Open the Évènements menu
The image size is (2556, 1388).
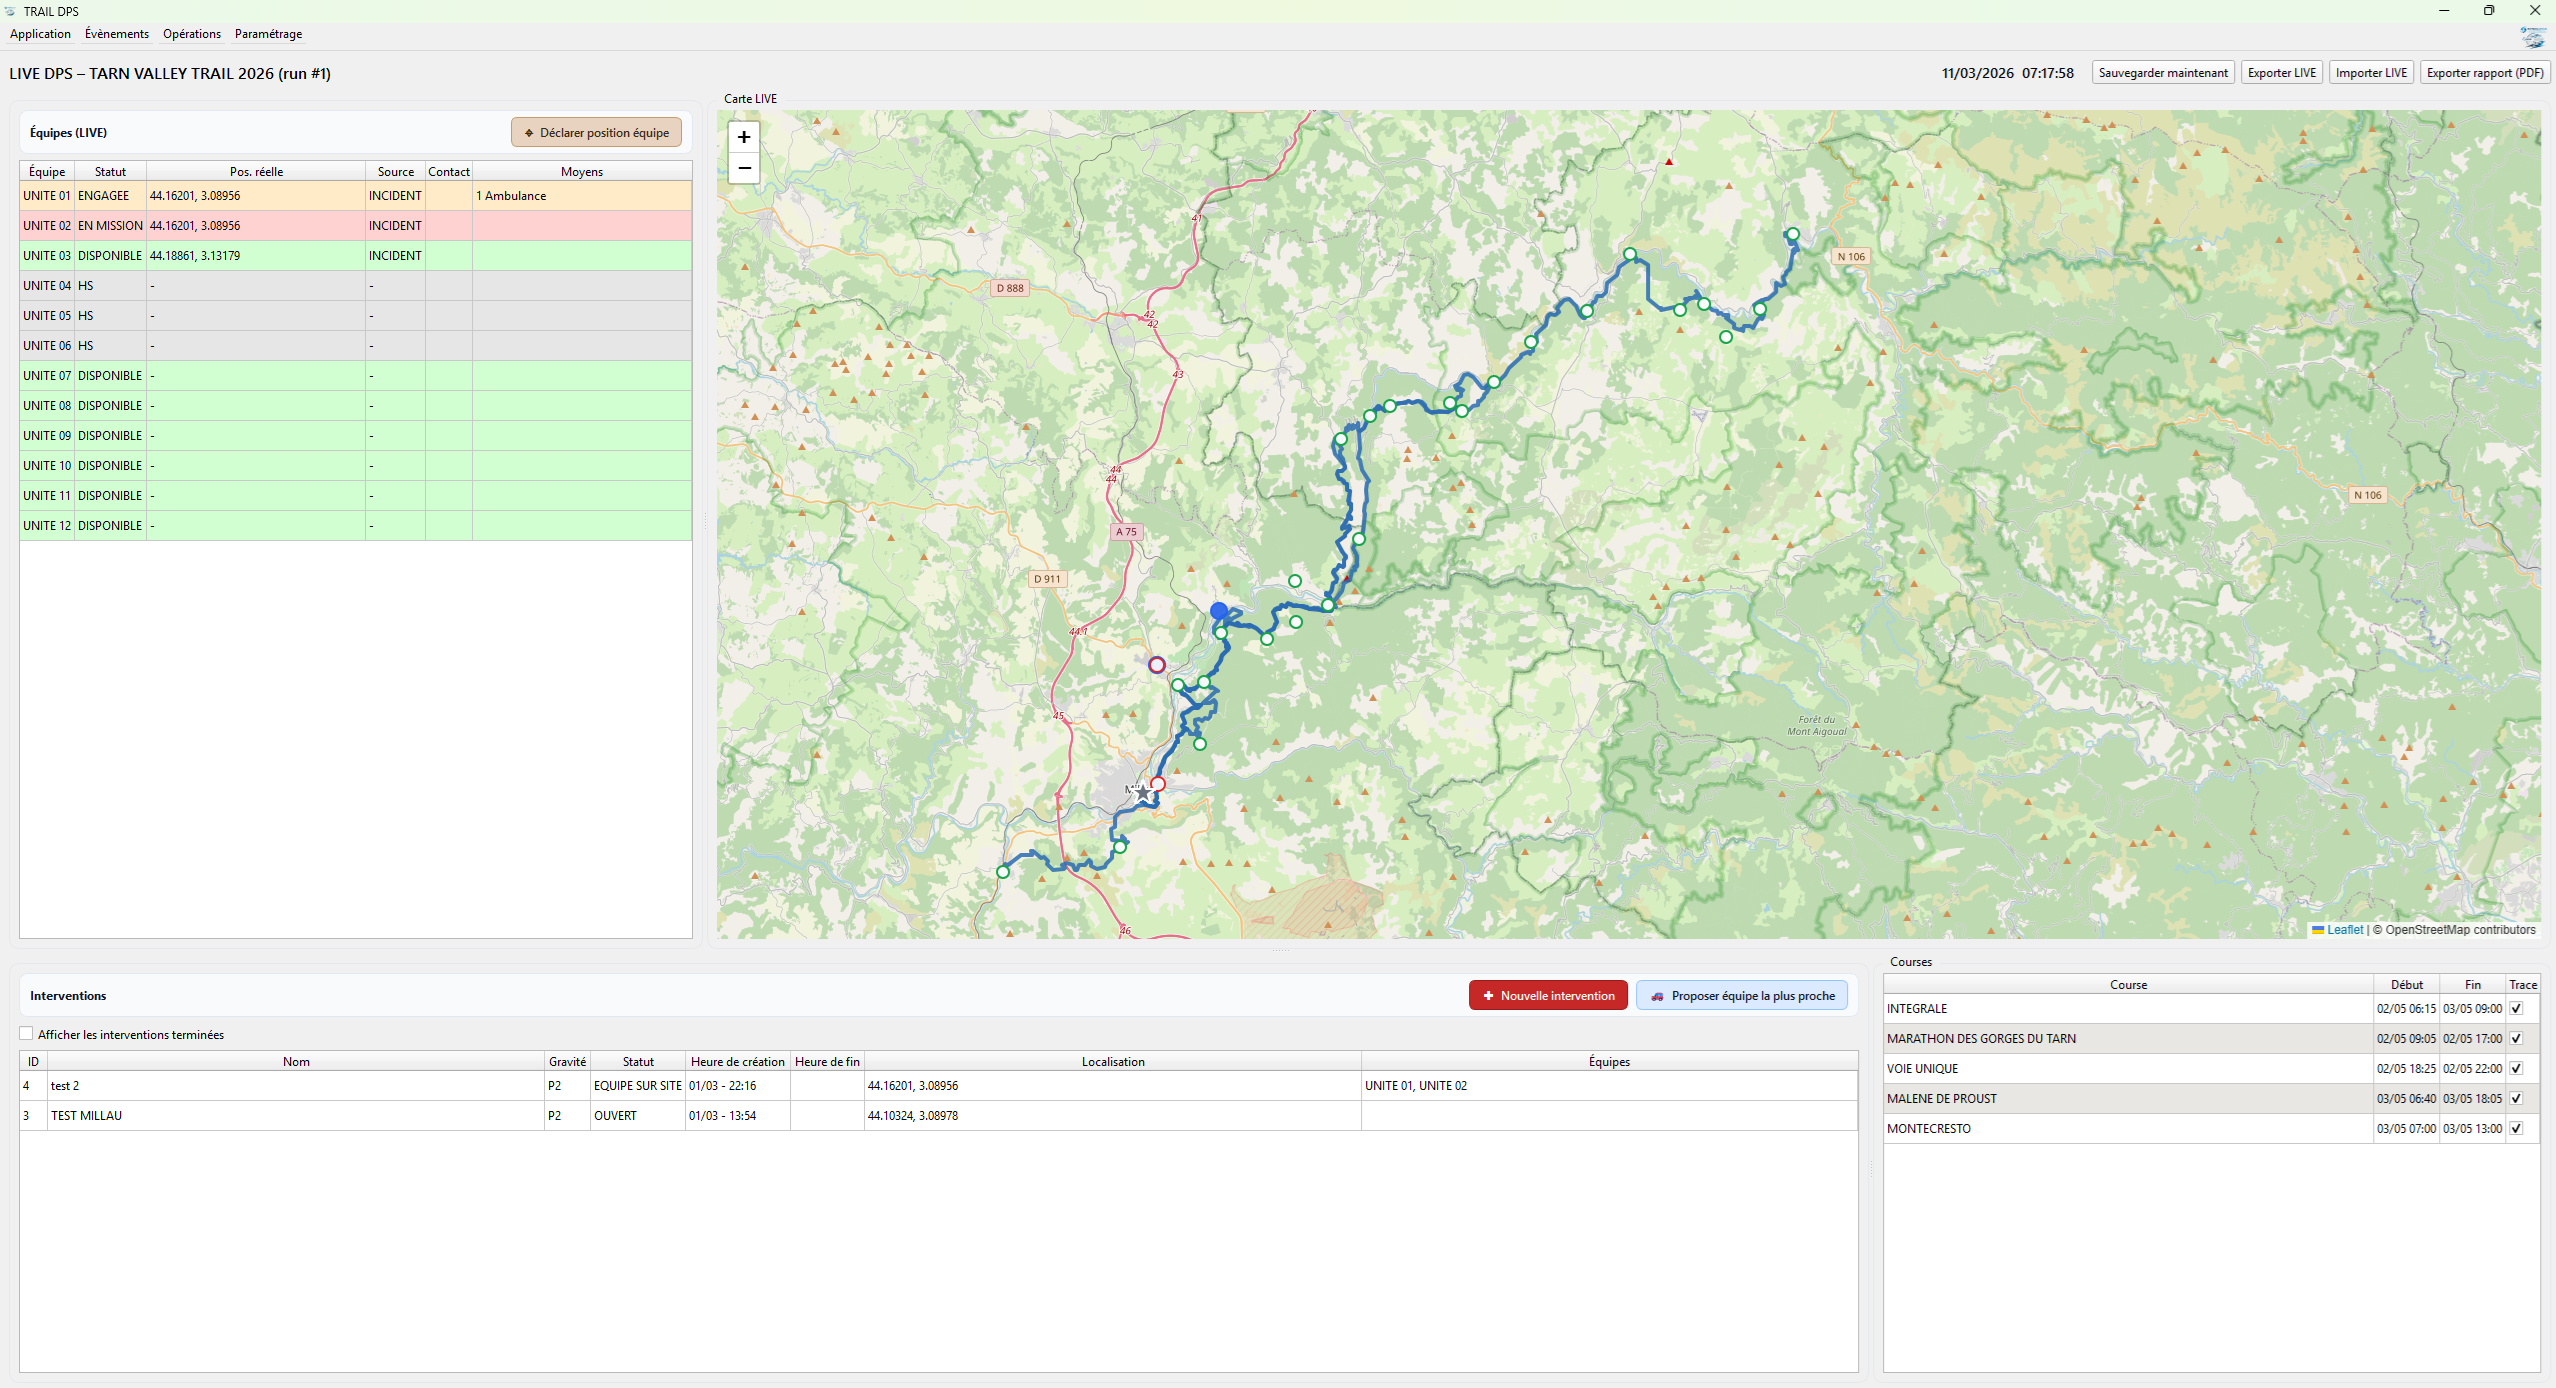pos(116,34)
